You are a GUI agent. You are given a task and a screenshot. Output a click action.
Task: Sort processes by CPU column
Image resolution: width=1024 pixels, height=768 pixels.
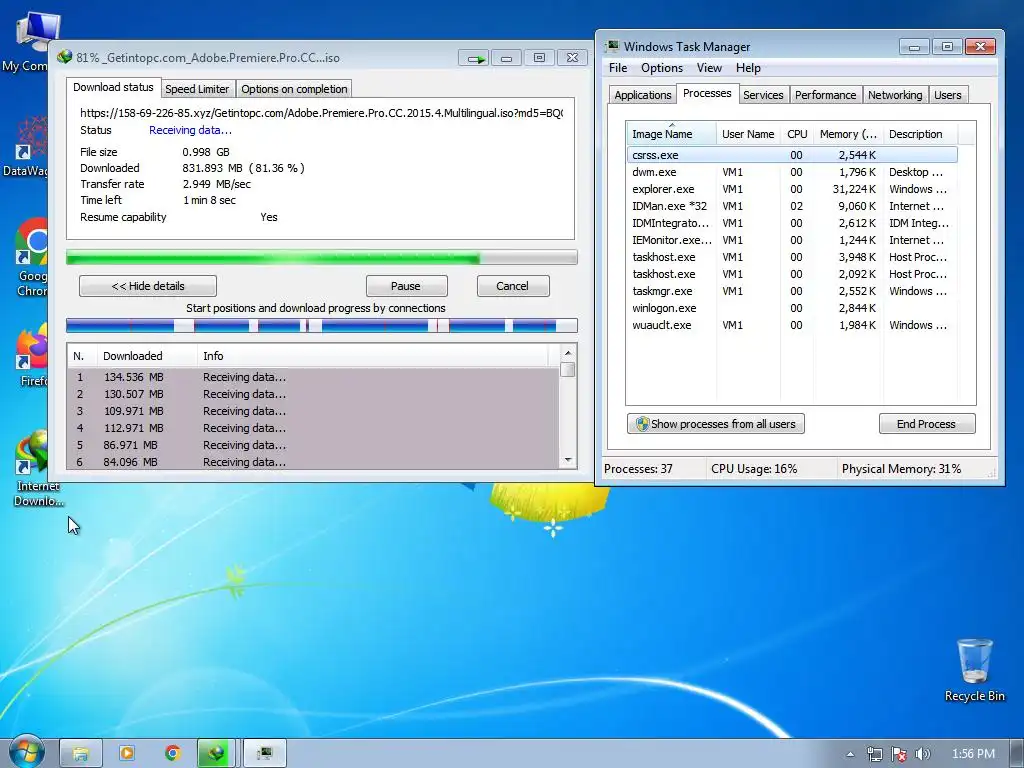coord(797,134)
